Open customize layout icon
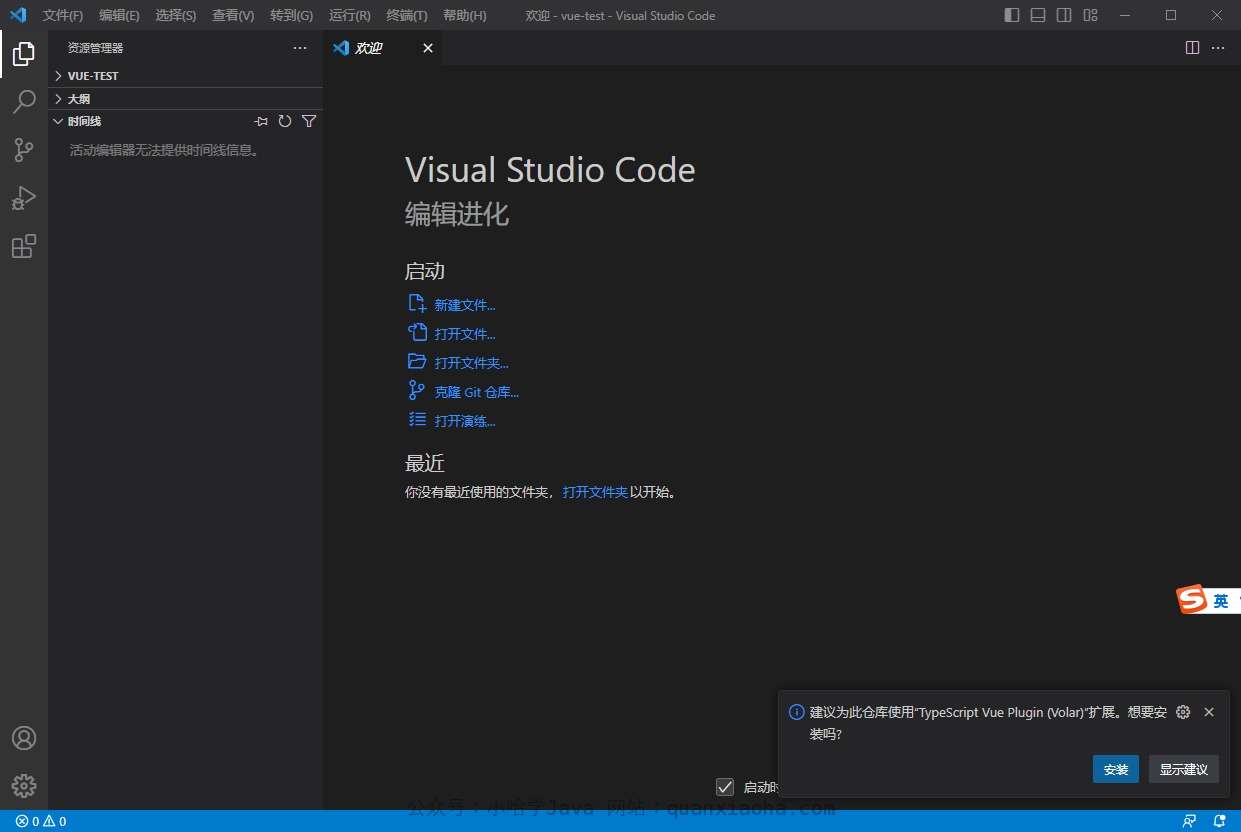The image size is (1241, 832). 1091,15
